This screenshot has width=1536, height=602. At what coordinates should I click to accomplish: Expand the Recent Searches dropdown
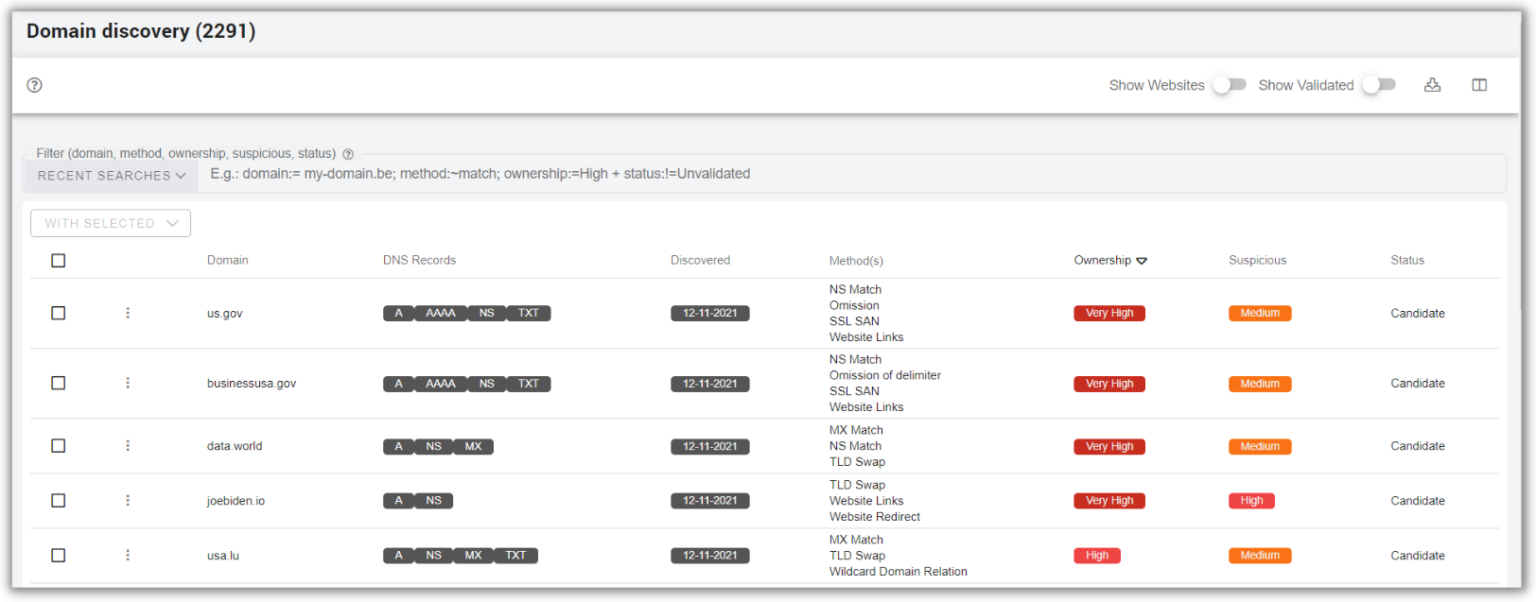click(112, 175)
